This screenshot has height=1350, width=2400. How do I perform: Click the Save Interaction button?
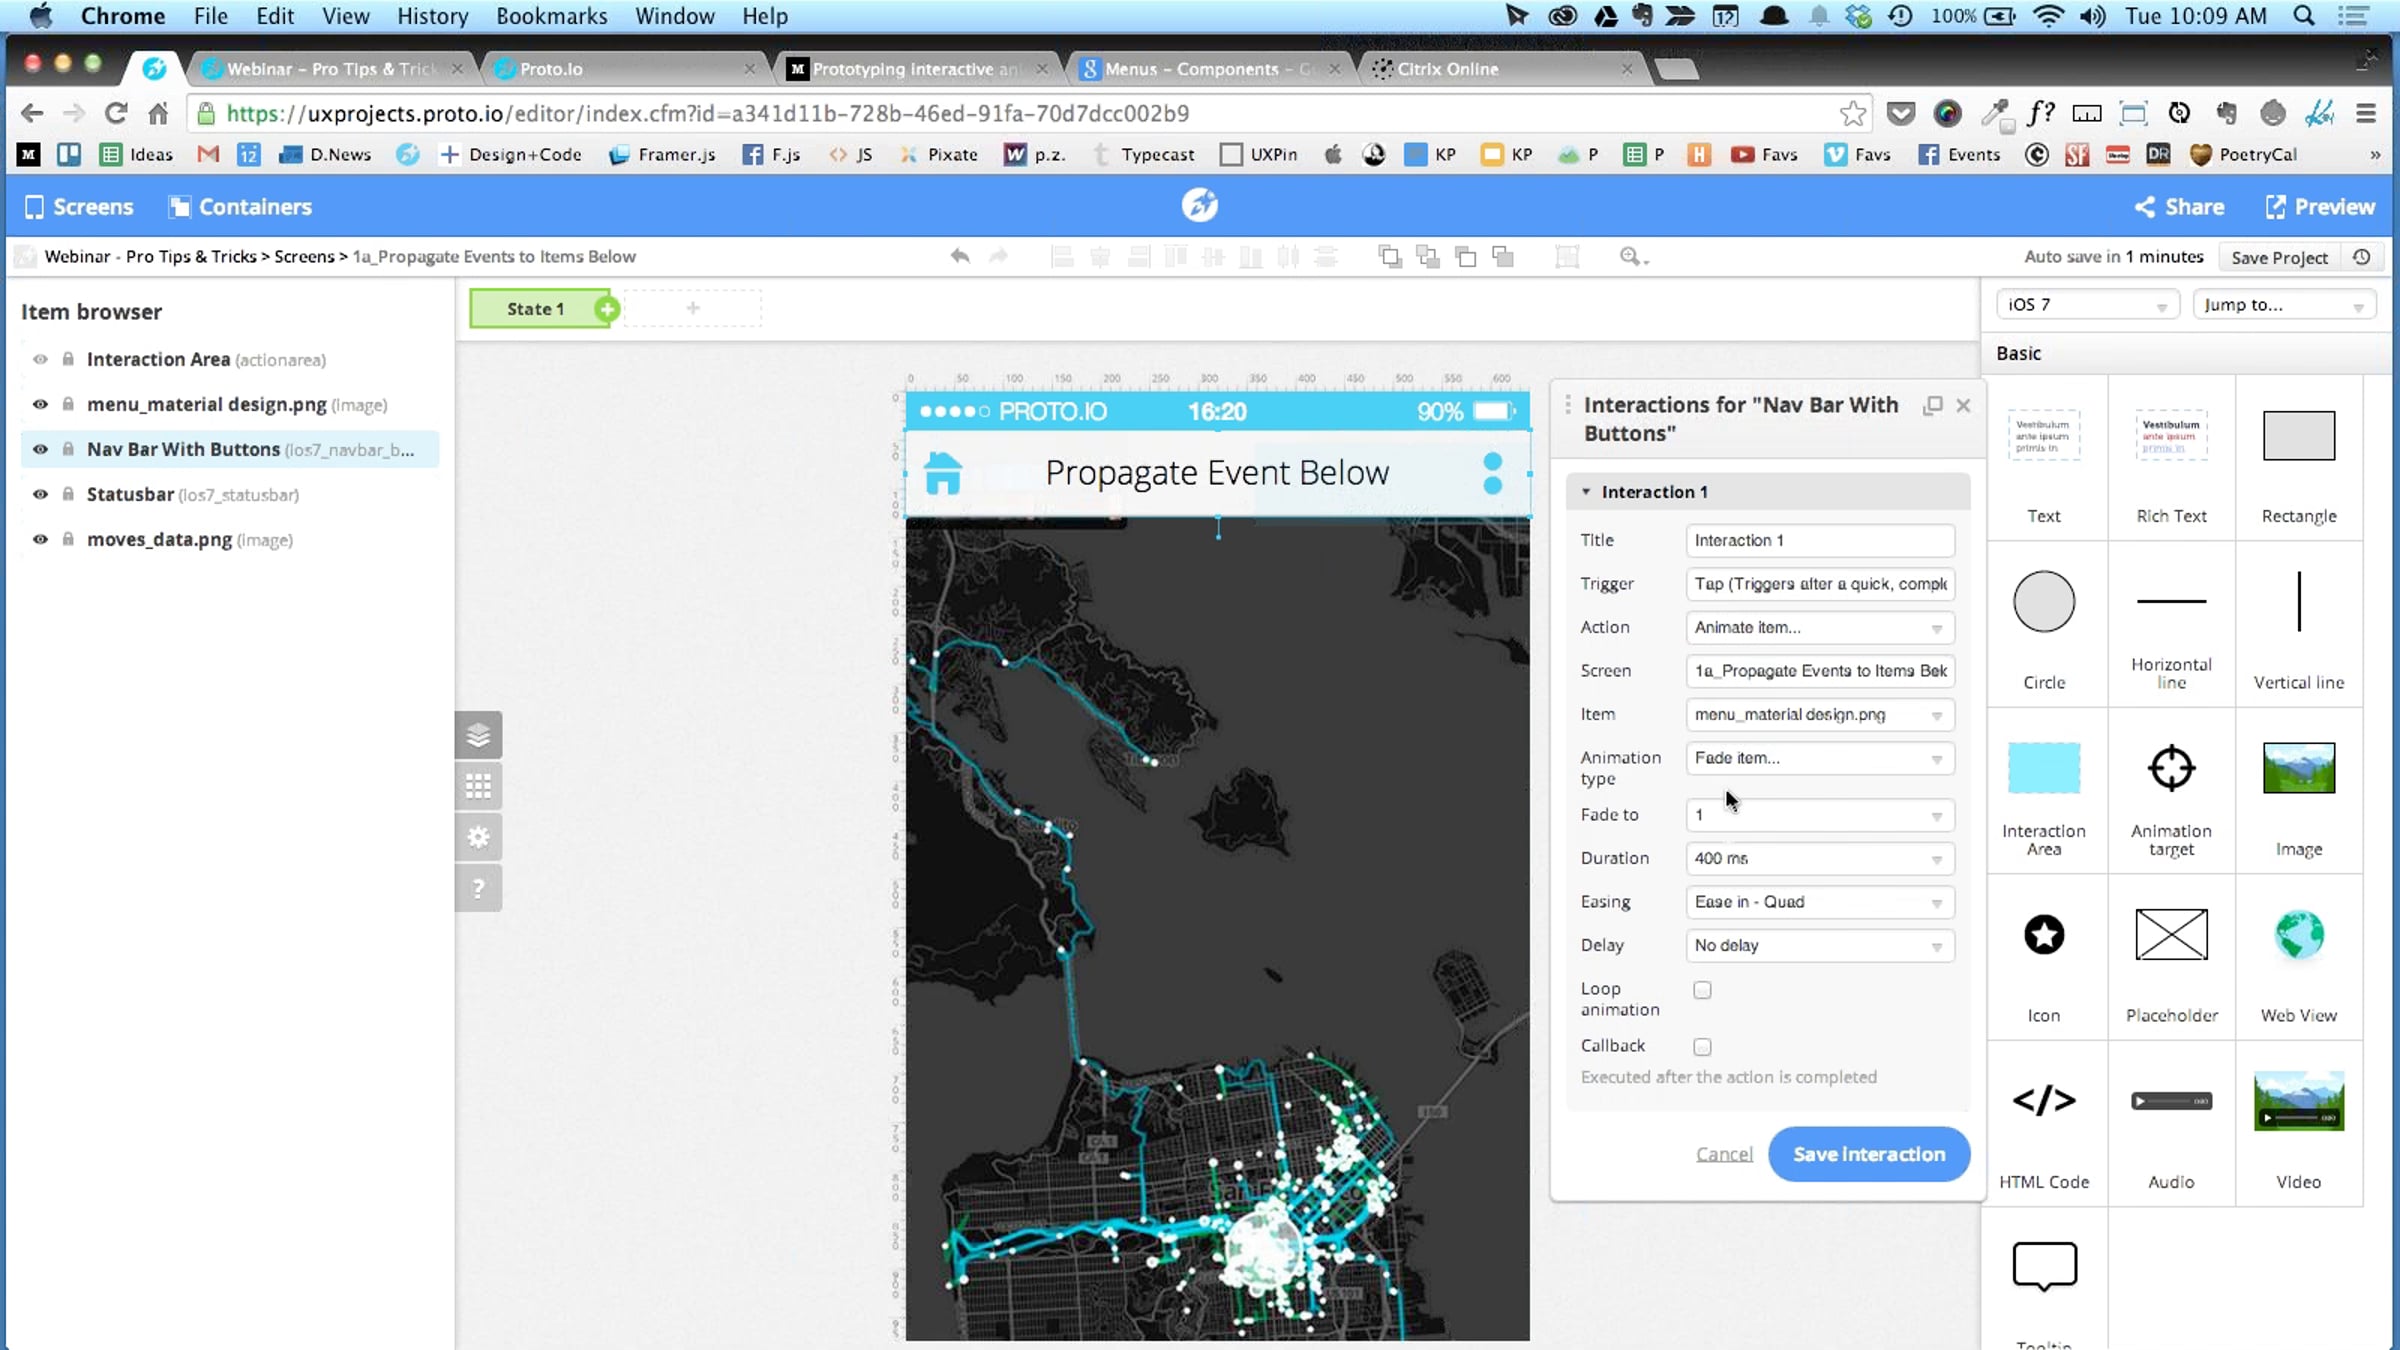pyautogui.click(x=1868, y=1154)
